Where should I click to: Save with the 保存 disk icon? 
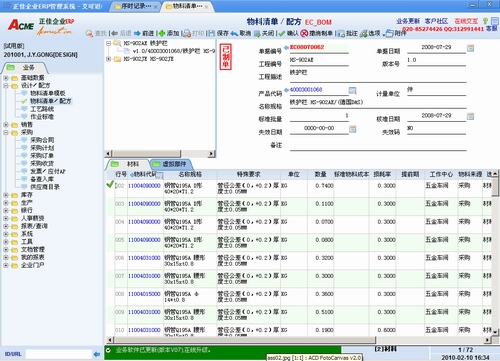212,33
